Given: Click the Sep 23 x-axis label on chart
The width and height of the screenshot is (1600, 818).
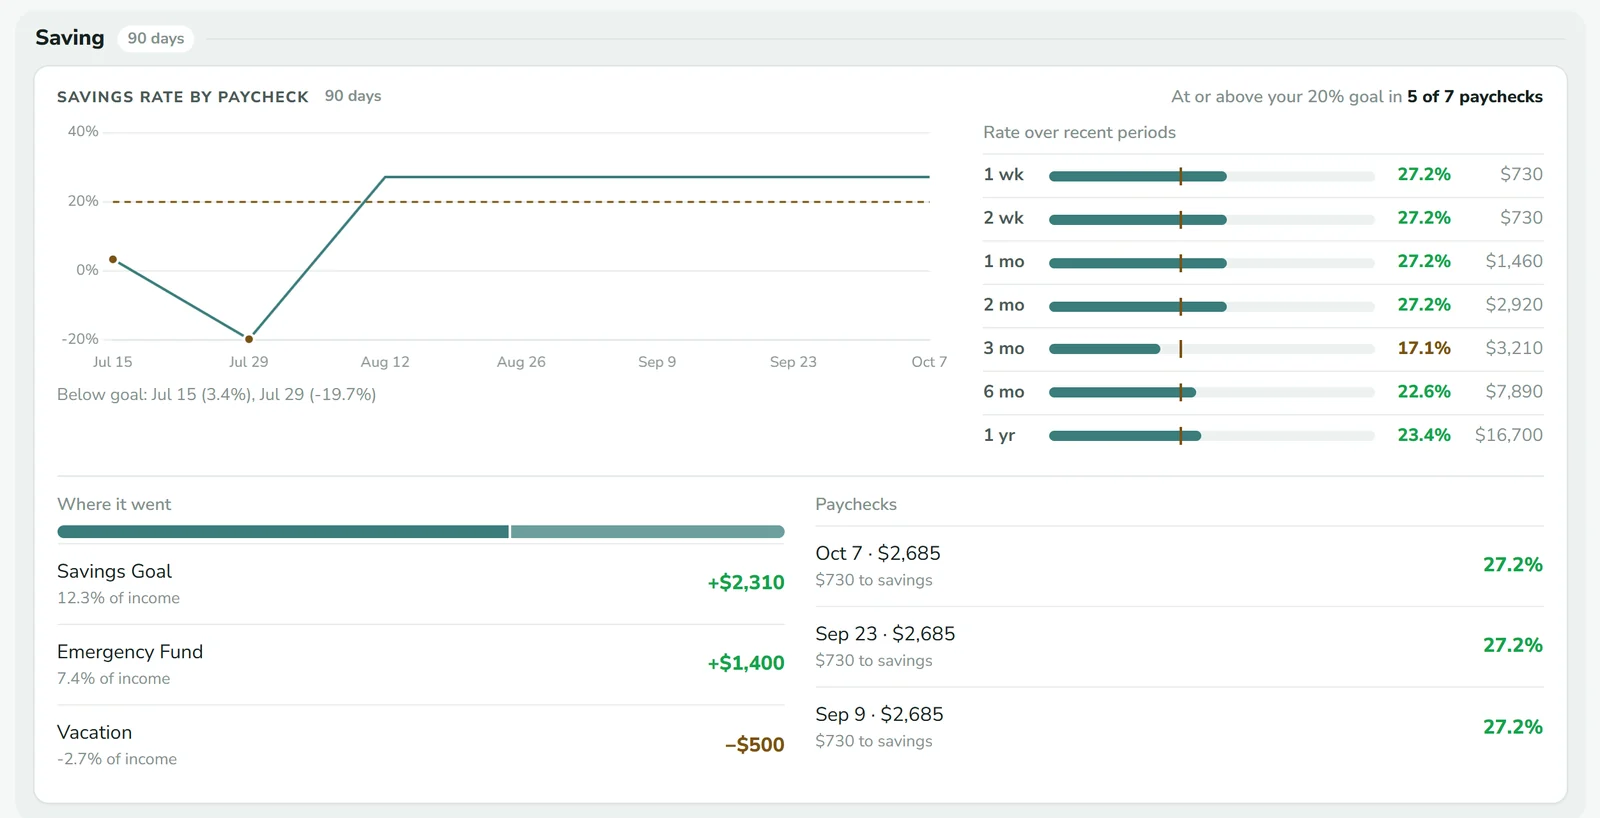Looking at the screenshot, I should click(x=793, y=362).
